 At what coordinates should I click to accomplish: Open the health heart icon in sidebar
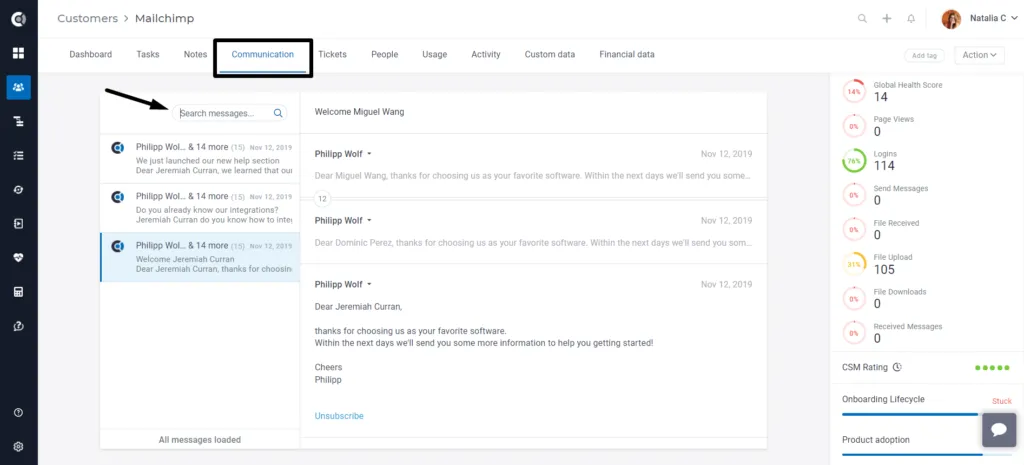18,257
